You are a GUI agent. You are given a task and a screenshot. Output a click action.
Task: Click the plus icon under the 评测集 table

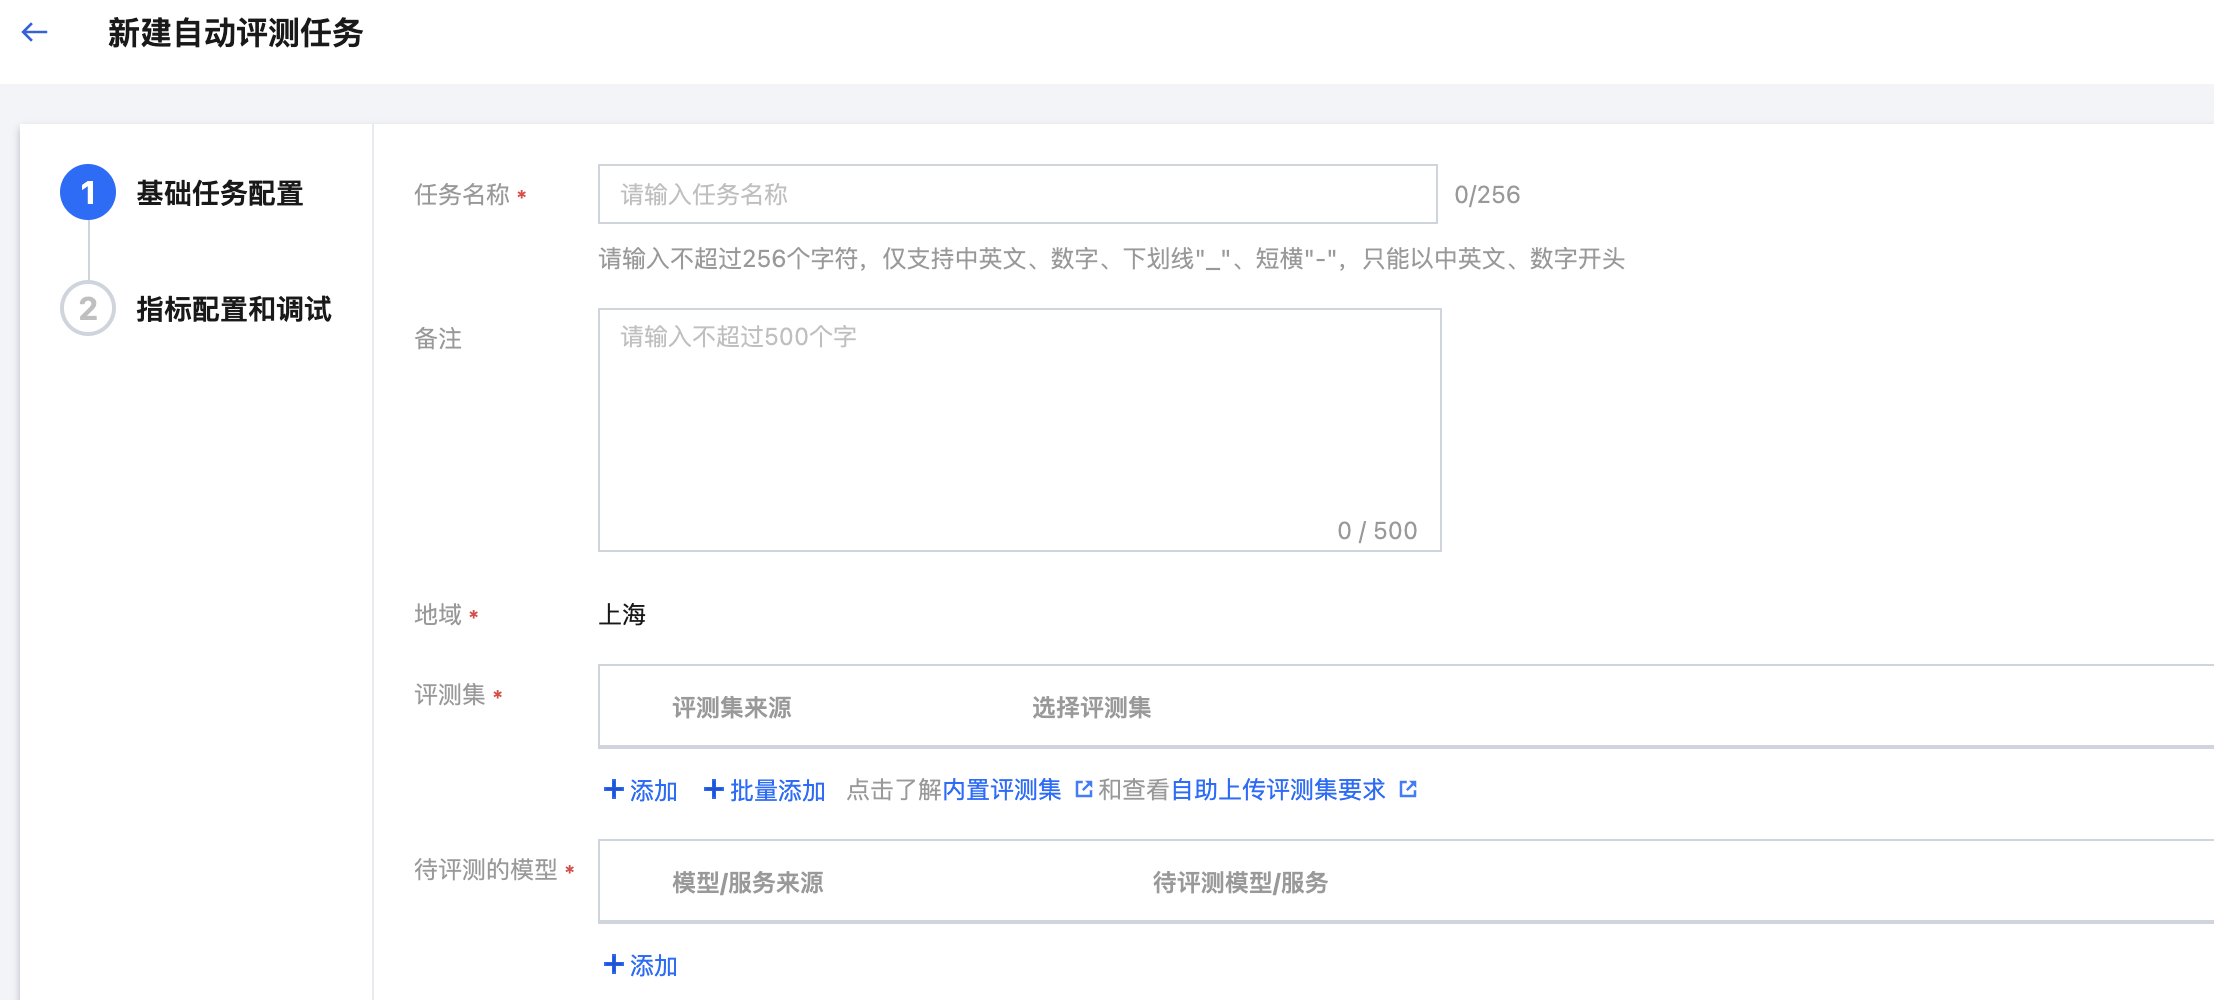pyautogui.click(x=614, y=790)
